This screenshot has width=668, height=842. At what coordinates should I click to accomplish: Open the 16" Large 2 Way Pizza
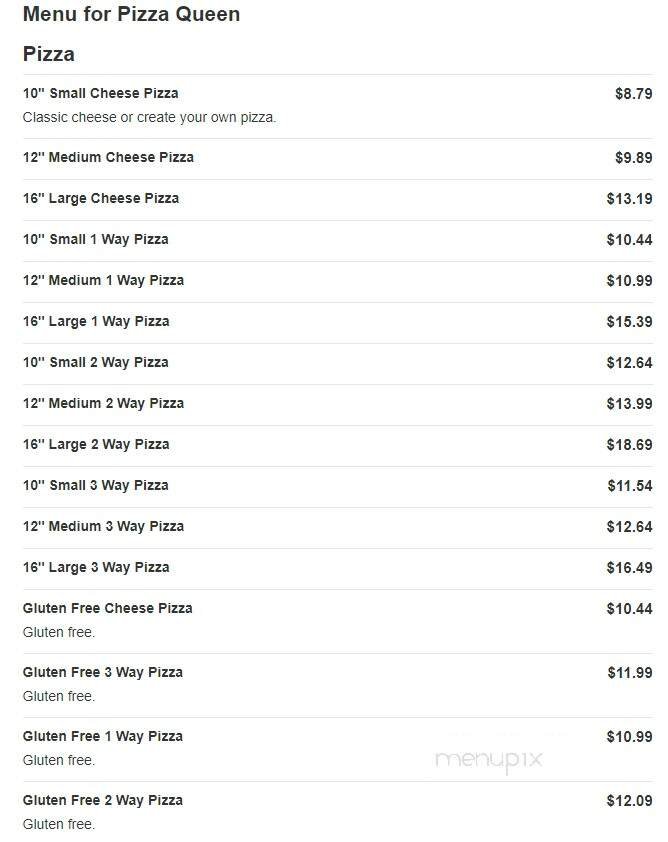(x=96, y=445)
